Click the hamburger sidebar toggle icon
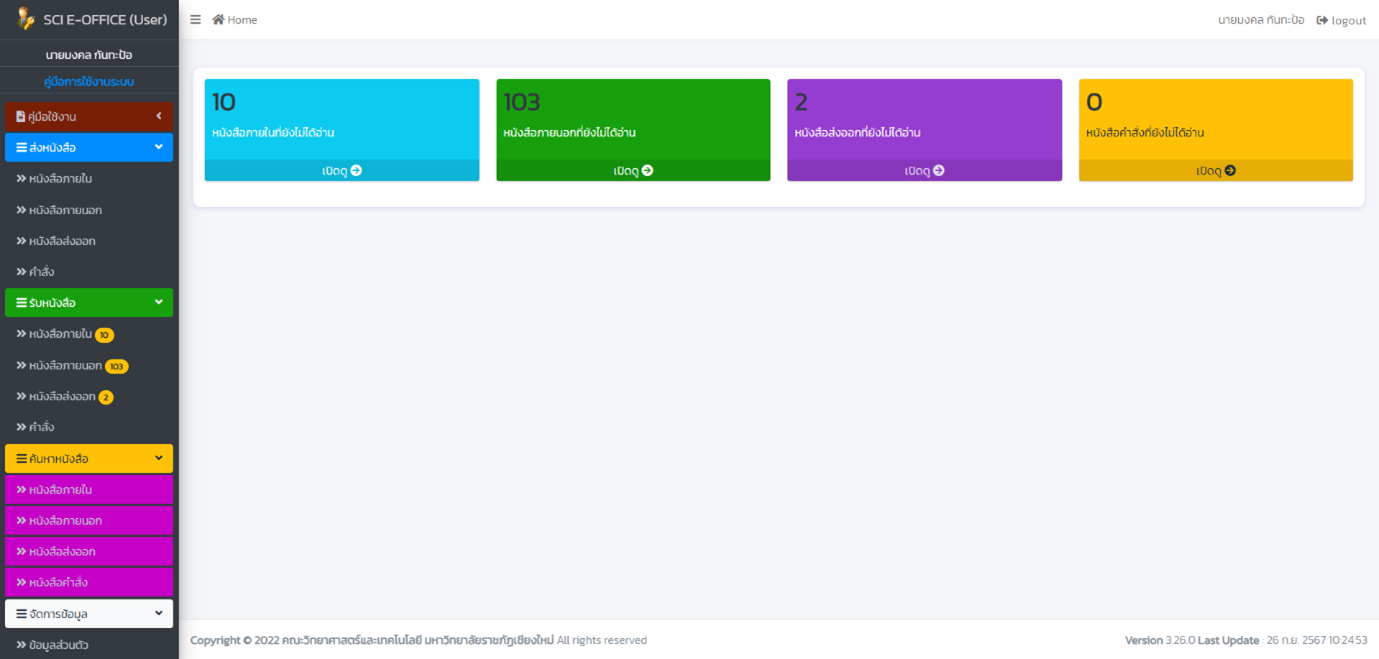Screen dimensions: 1379x659 click(195, 20)
